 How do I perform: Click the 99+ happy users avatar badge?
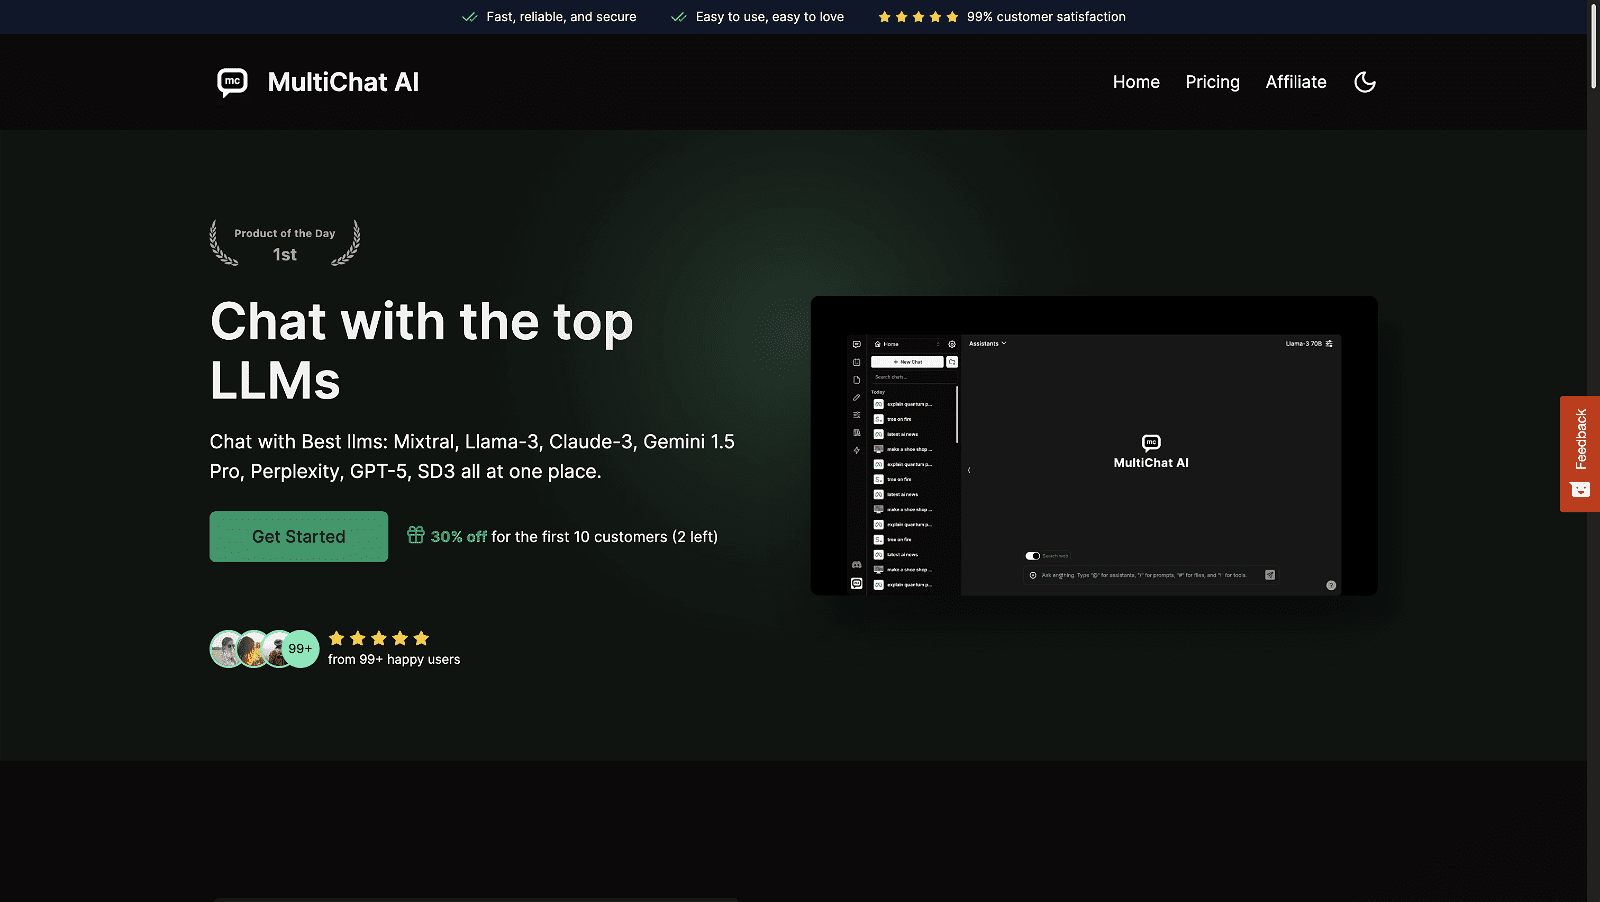pos(300,649)
